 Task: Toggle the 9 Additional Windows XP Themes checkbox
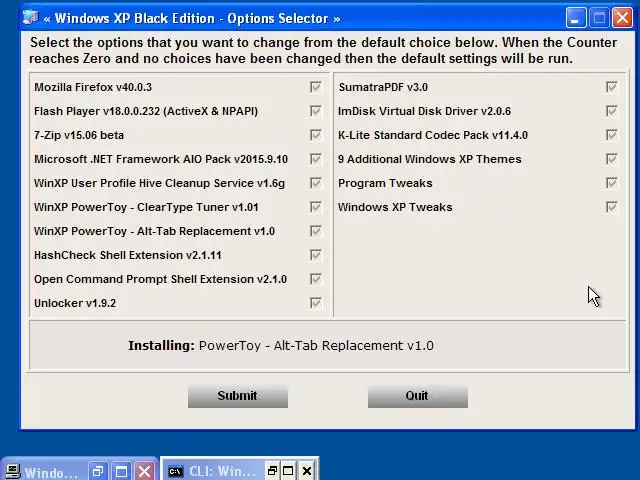(x=611, y=159)
